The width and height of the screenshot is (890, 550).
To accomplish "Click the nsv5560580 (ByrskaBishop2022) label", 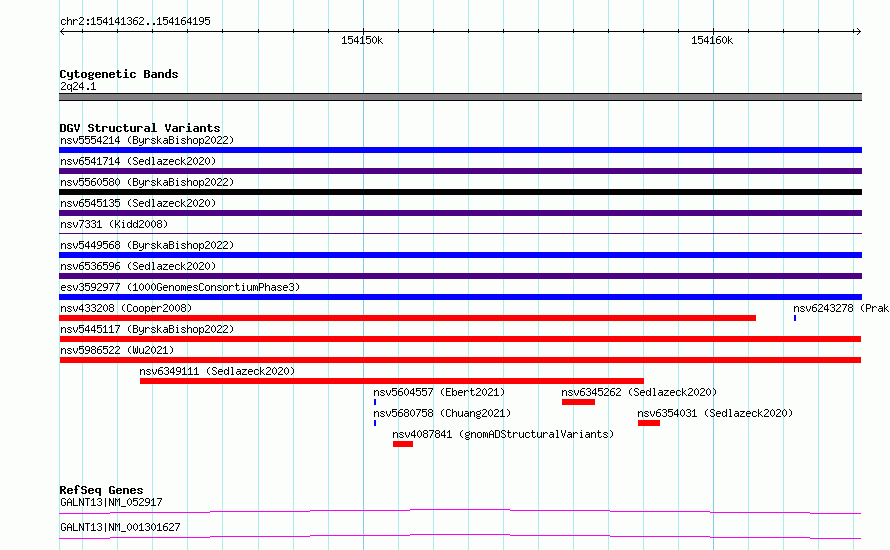I will coord(147,182).
